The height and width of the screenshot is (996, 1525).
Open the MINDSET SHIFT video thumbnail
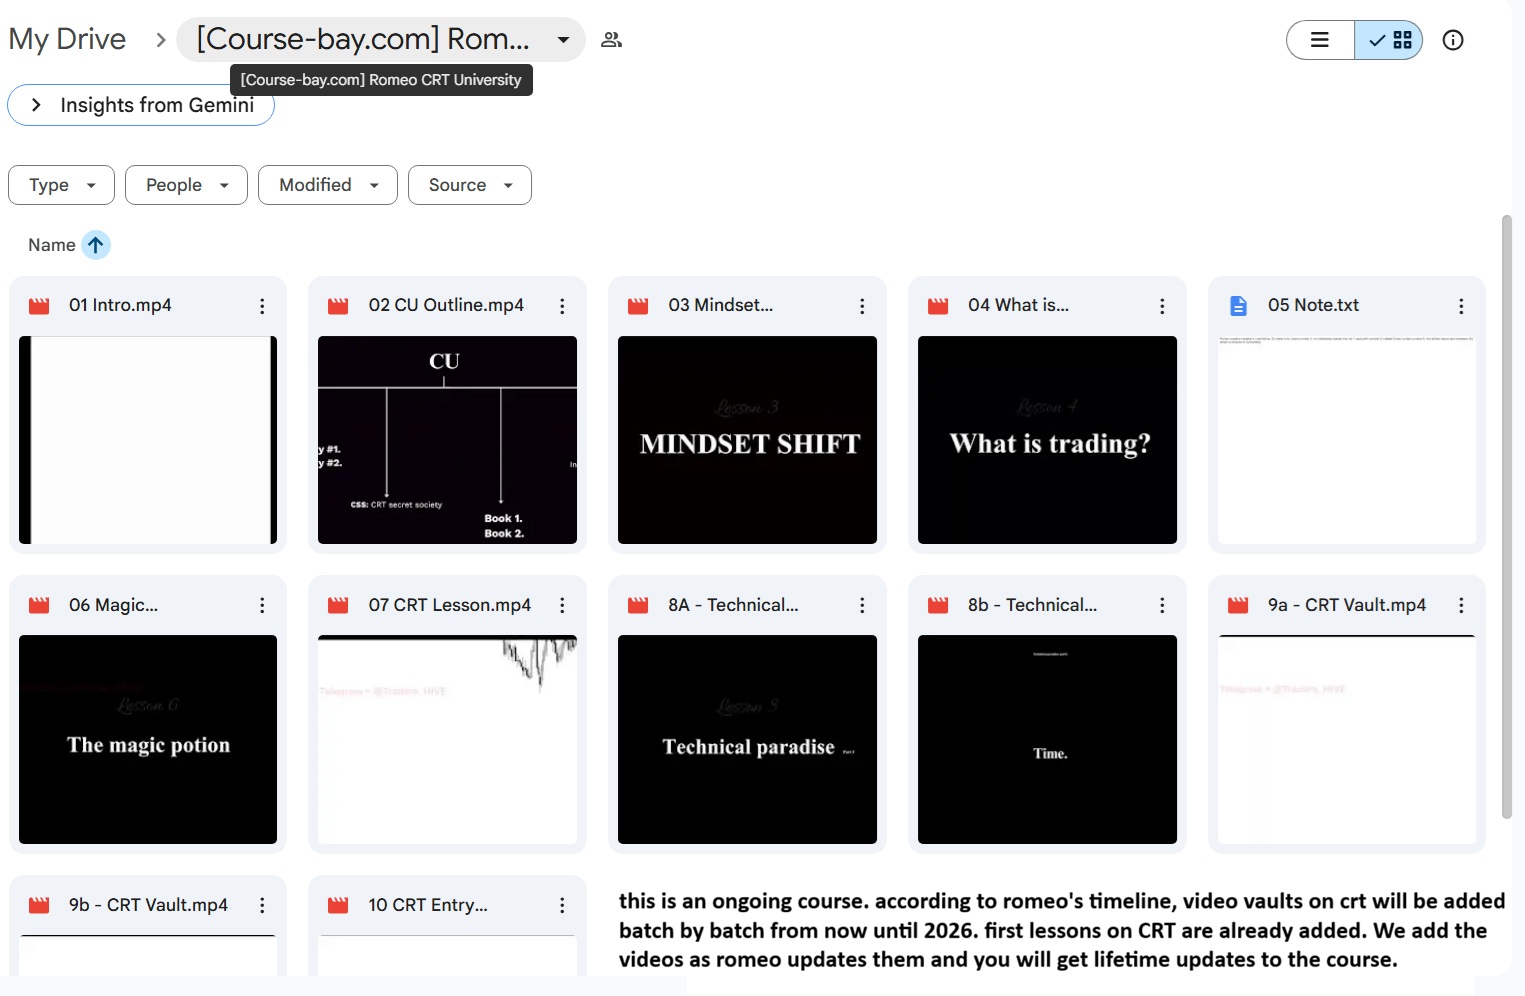pyautogui.click(x=747, y=440)
